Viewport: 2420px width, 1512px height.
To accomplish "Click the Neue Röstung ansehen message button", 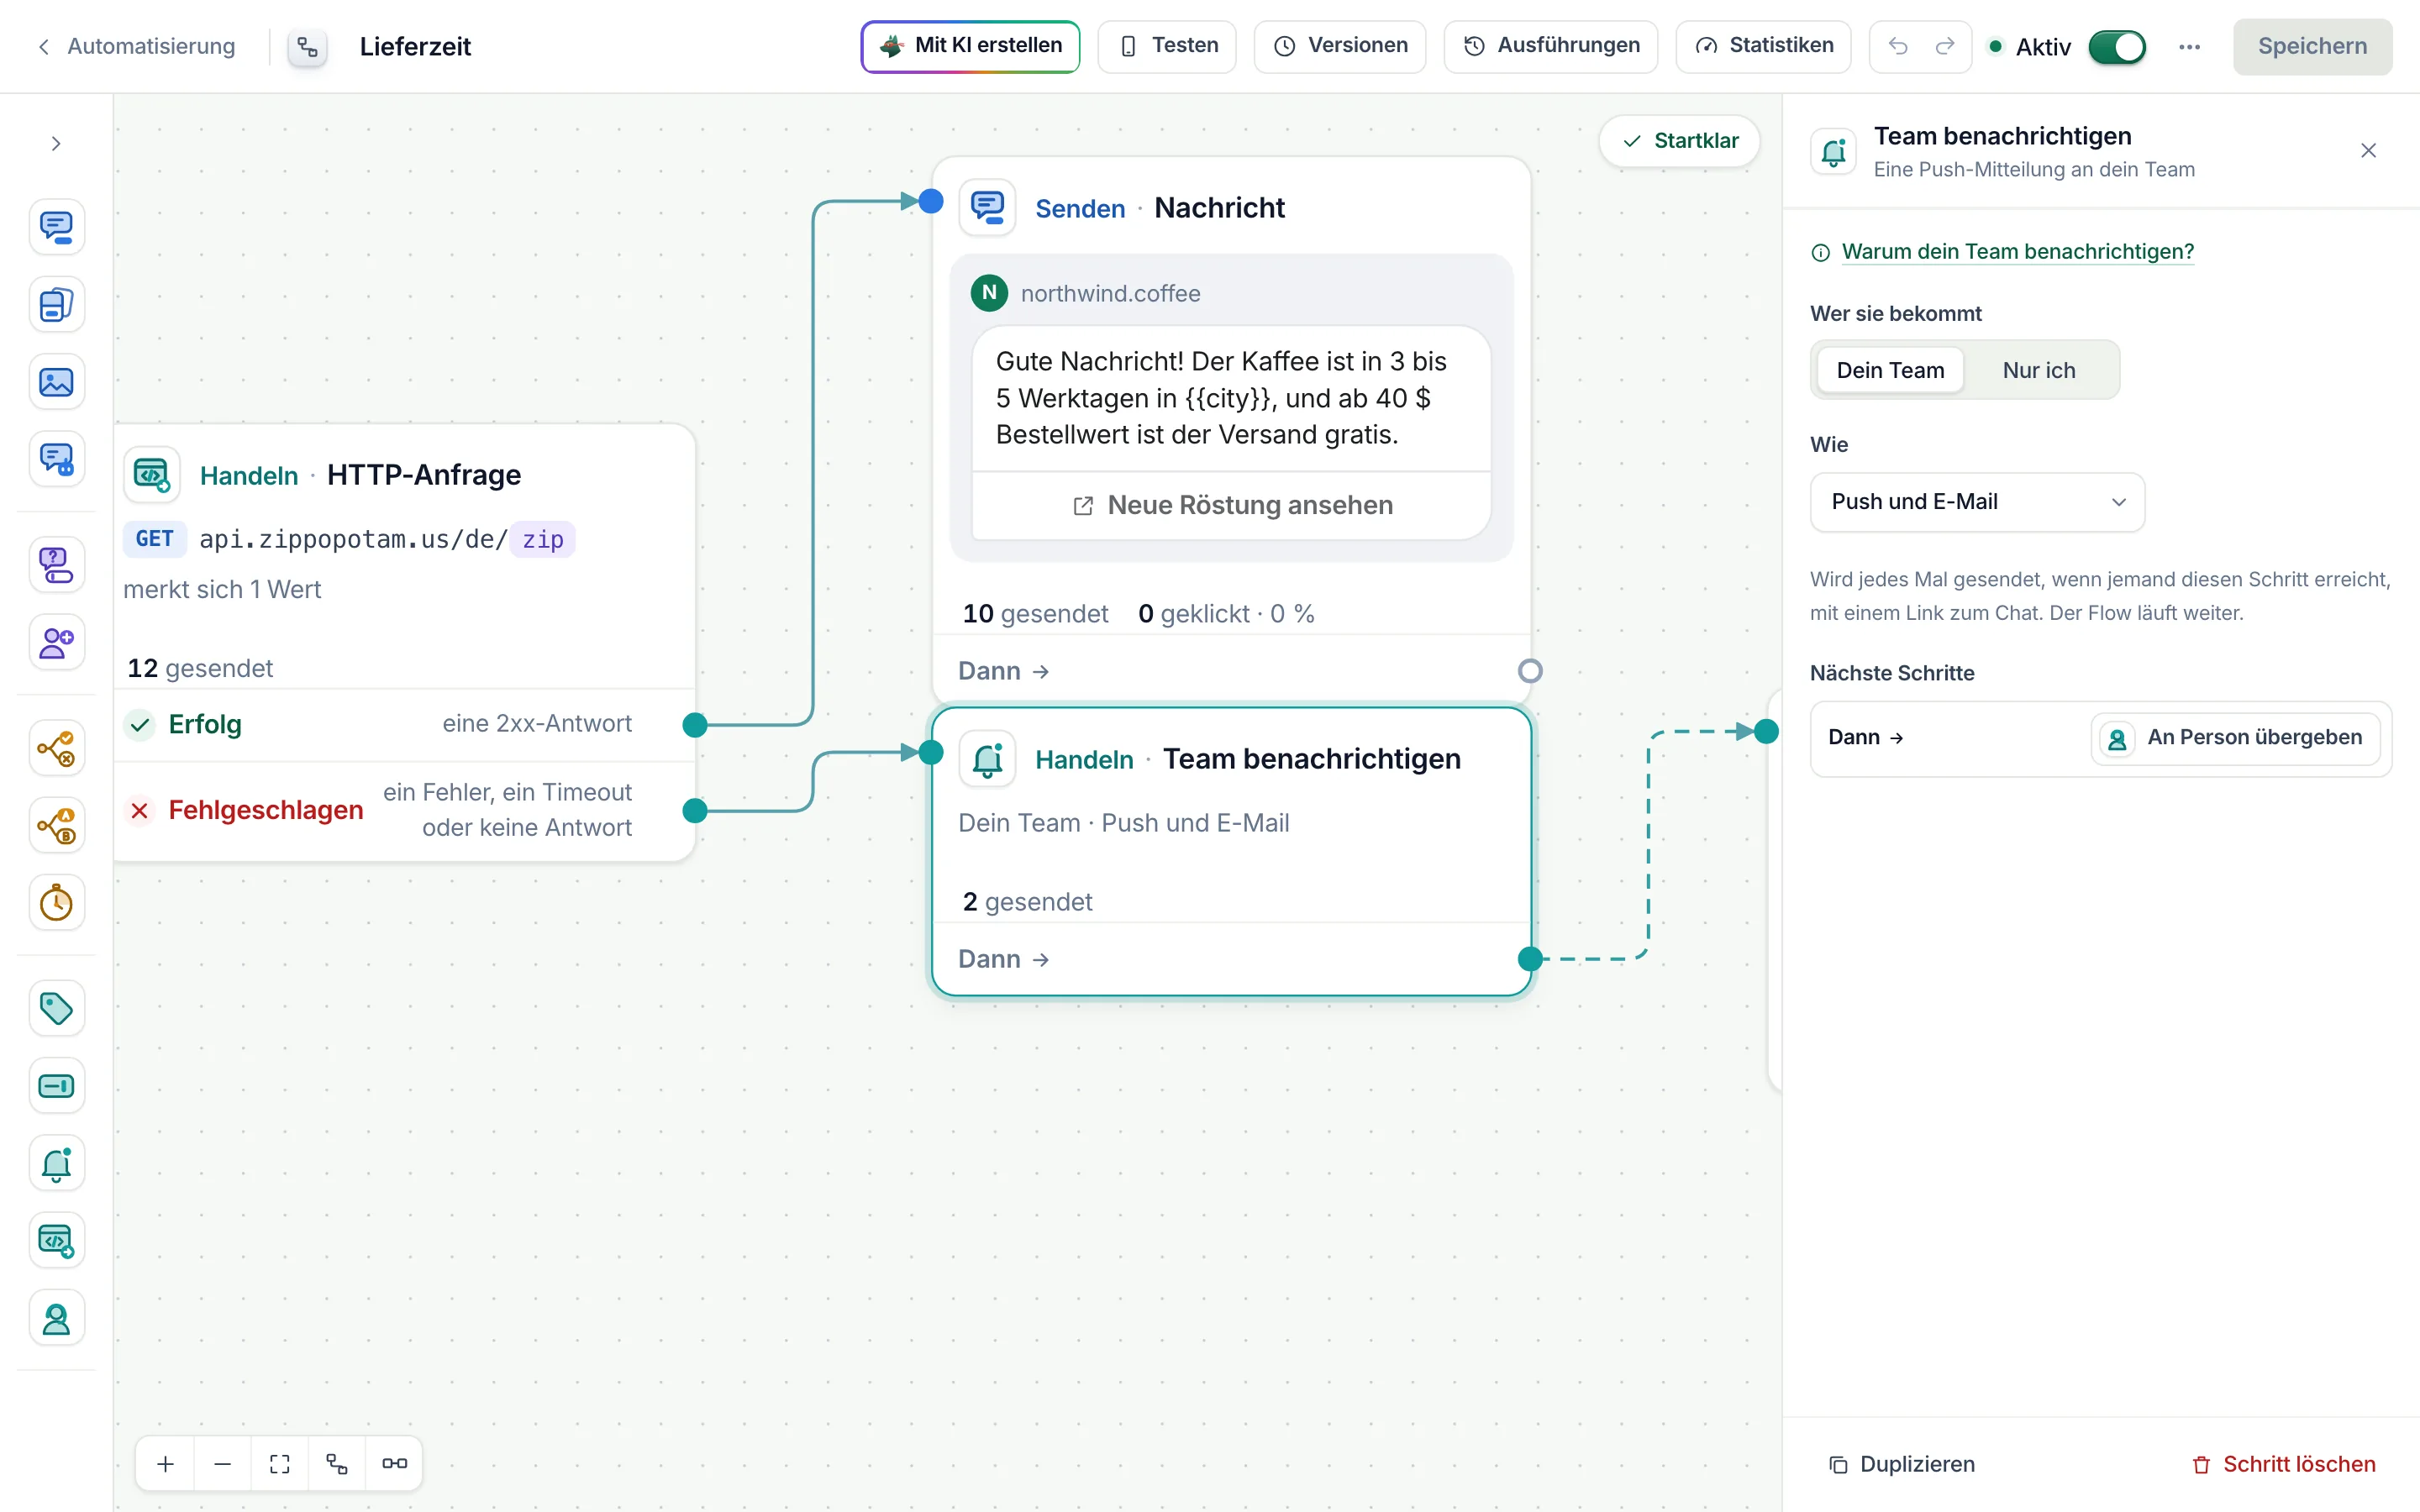I will 1231,505.
